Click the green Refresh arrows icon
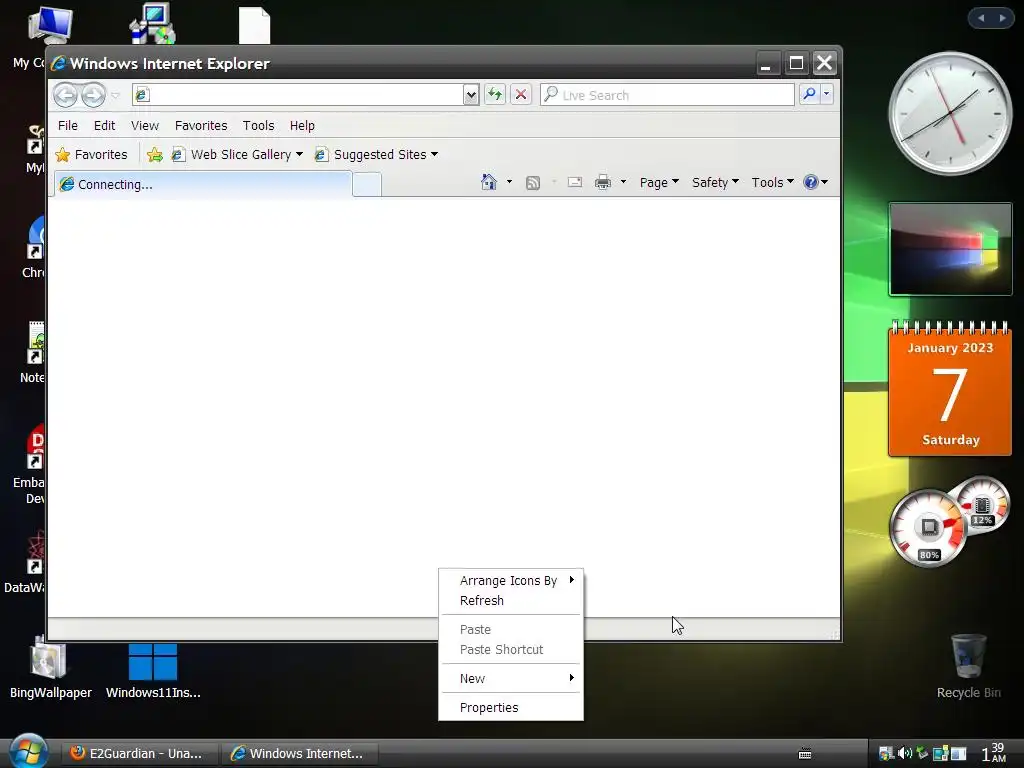 (495, 95)
